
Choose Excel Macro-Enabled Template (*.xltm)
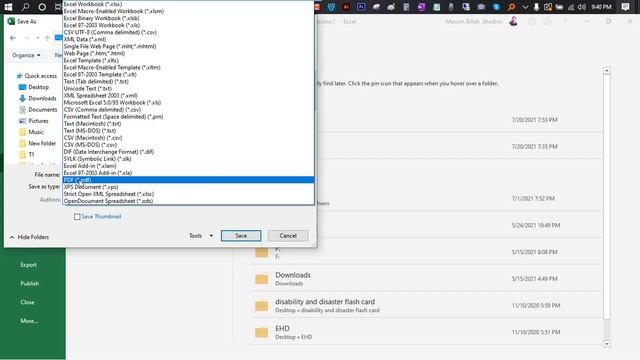click(x=188, y=67)
